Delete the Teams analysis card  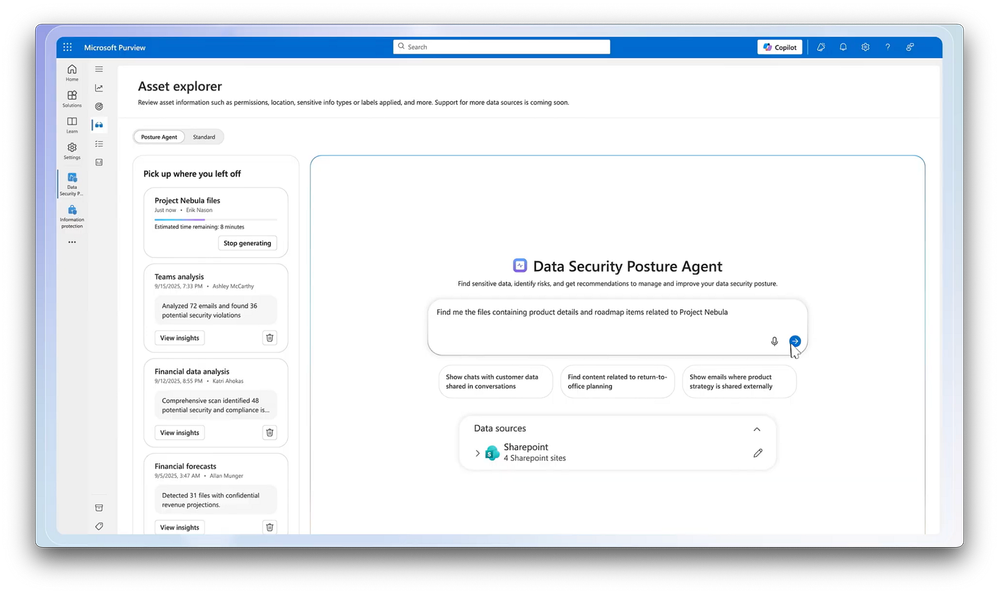[x=270, y=338]
